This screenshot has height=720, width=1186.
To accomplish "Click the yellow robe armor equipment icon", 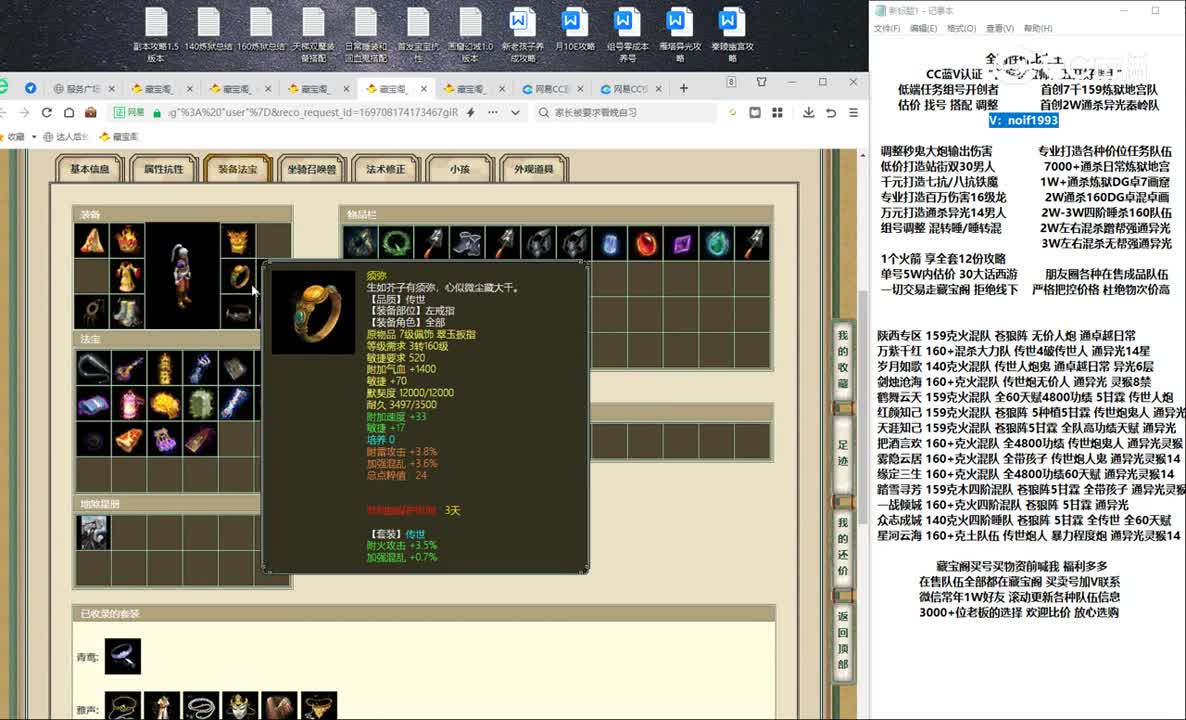I will [128, 276].
